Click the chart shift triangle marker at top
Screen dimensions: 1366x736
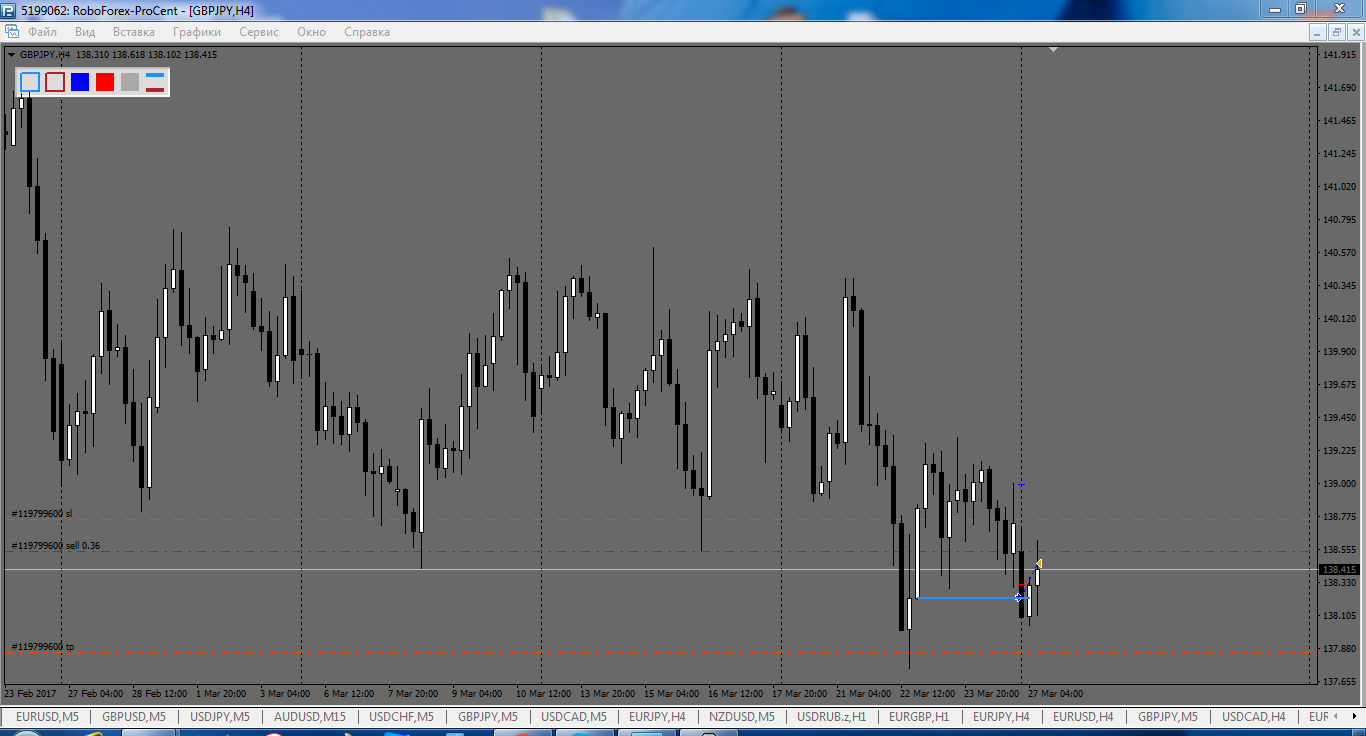click(1053, 49)
